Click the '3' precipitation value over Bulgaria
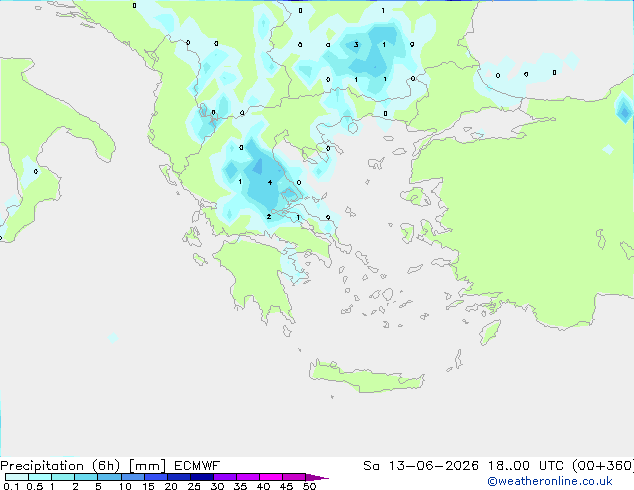 coord(356,44)
